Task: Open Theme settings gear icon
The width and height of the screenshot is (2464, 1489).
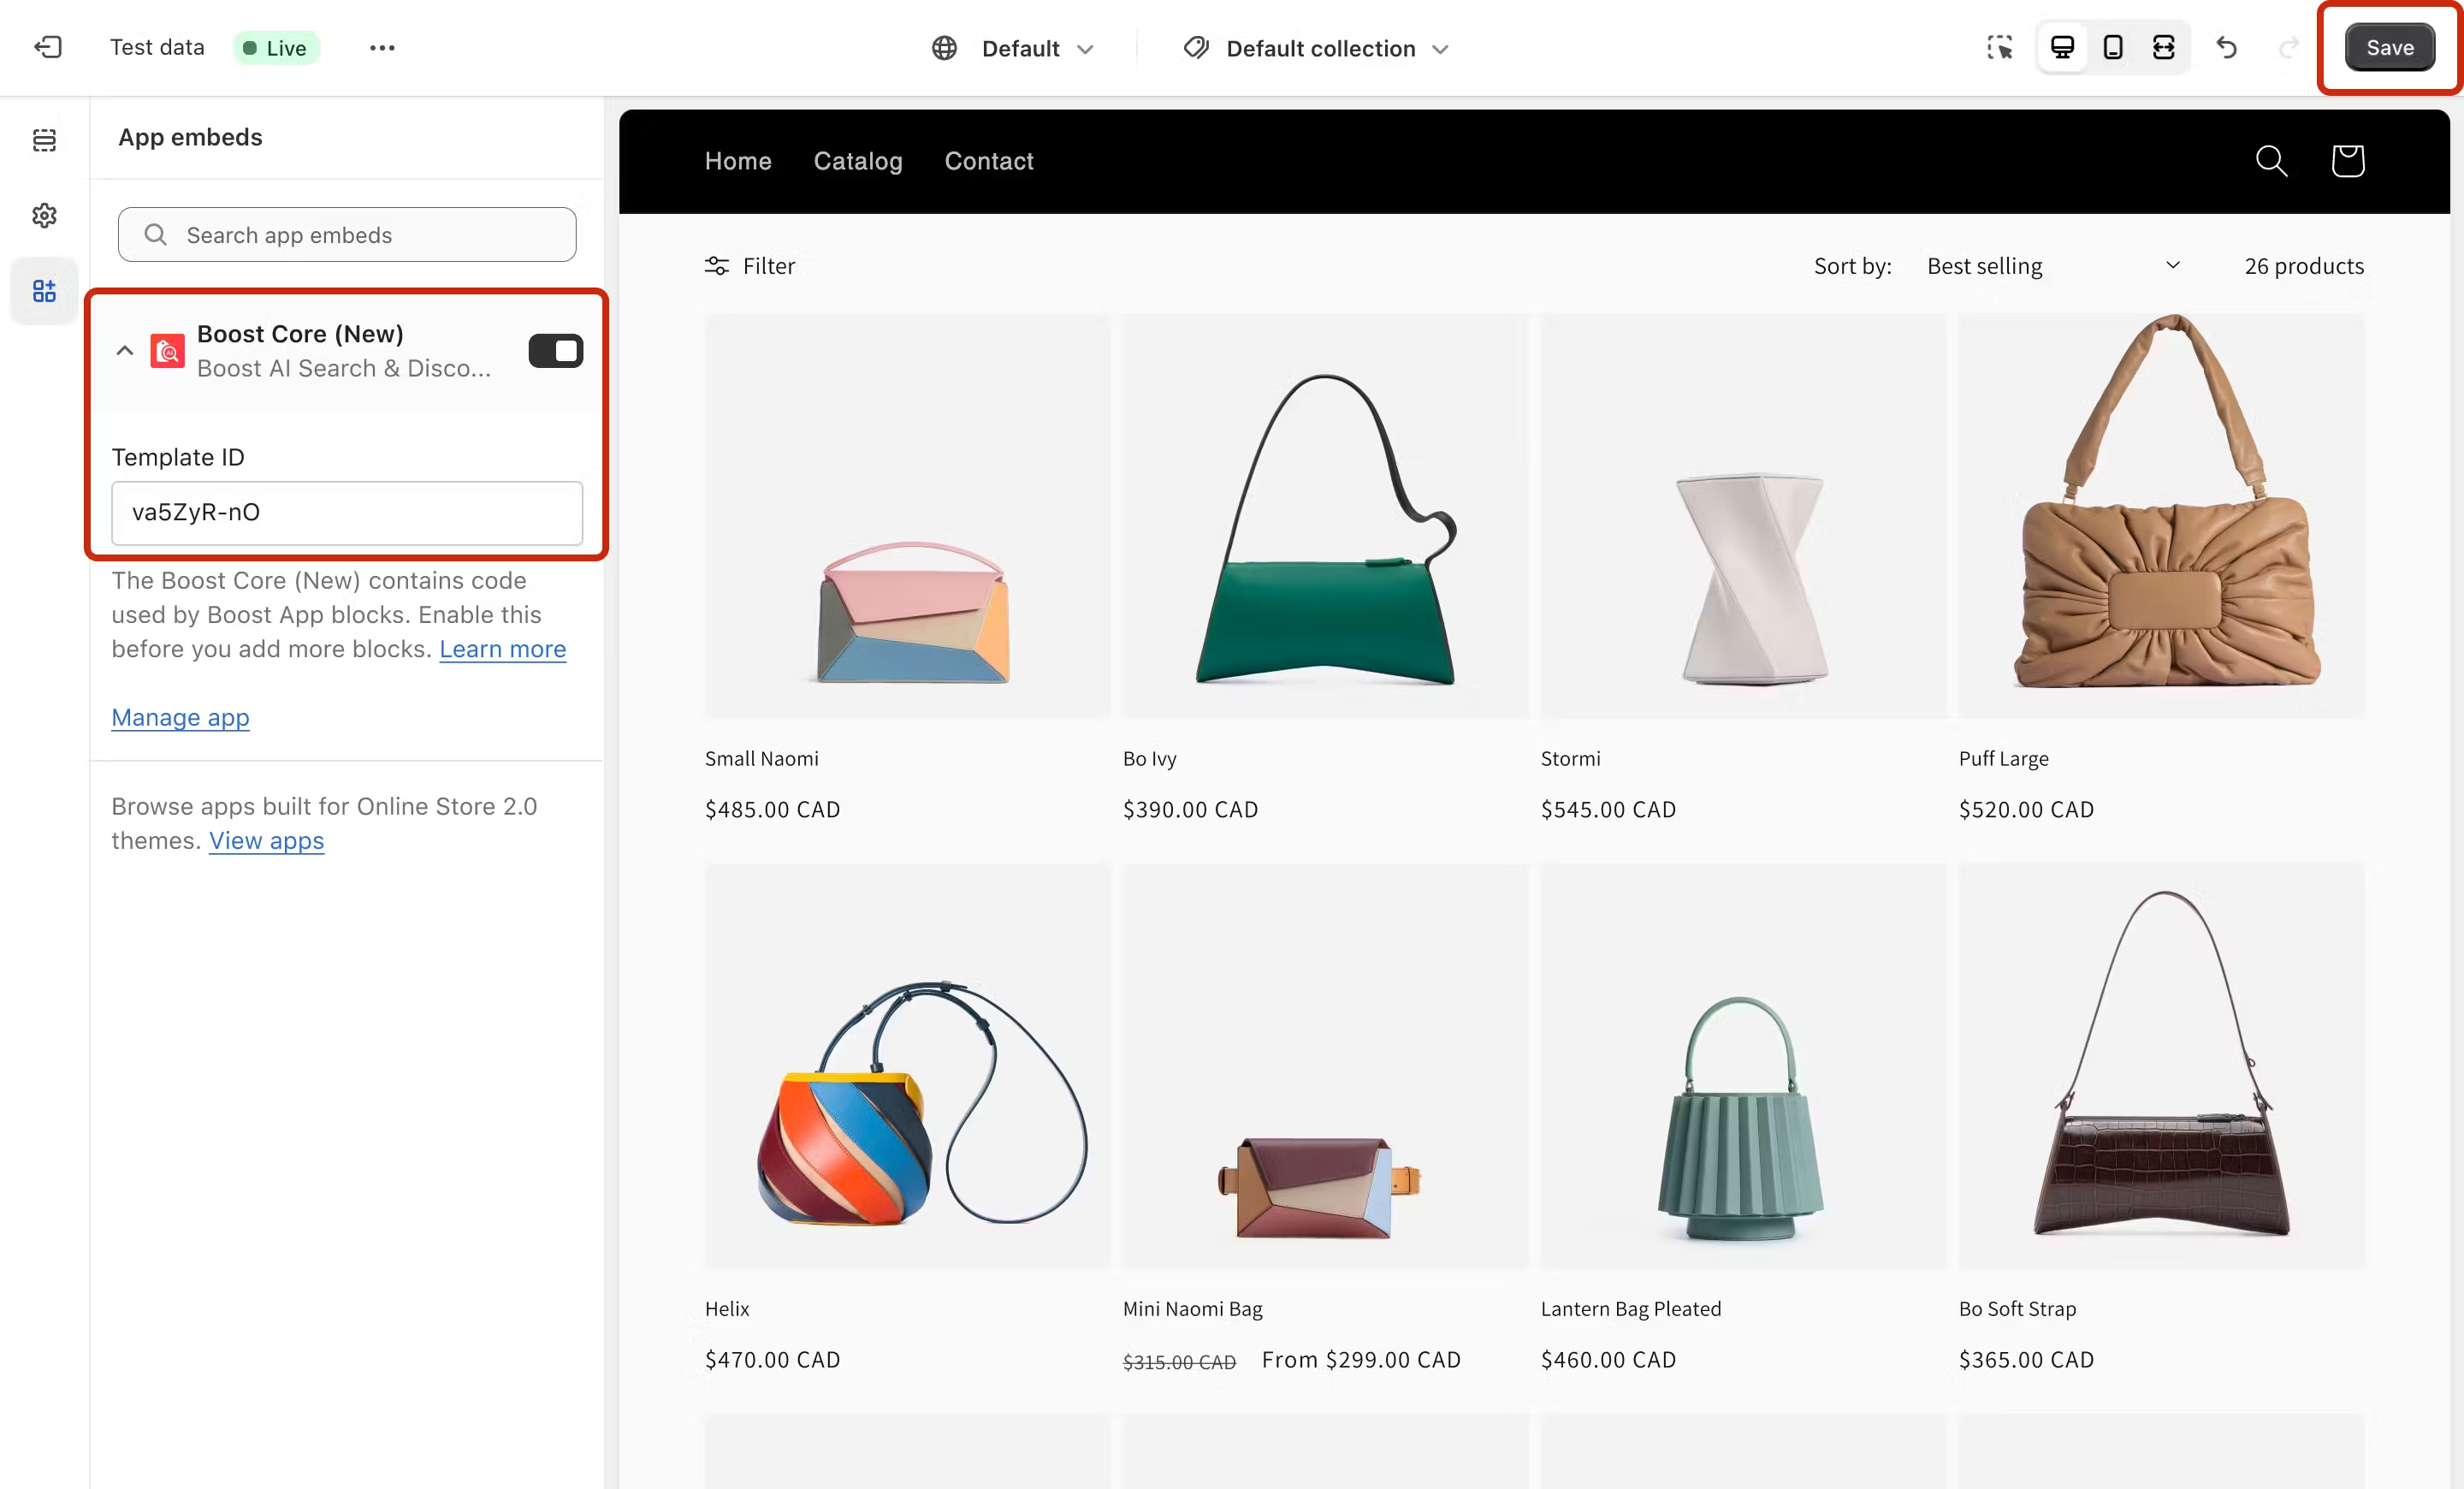Action: coord(44,215)
